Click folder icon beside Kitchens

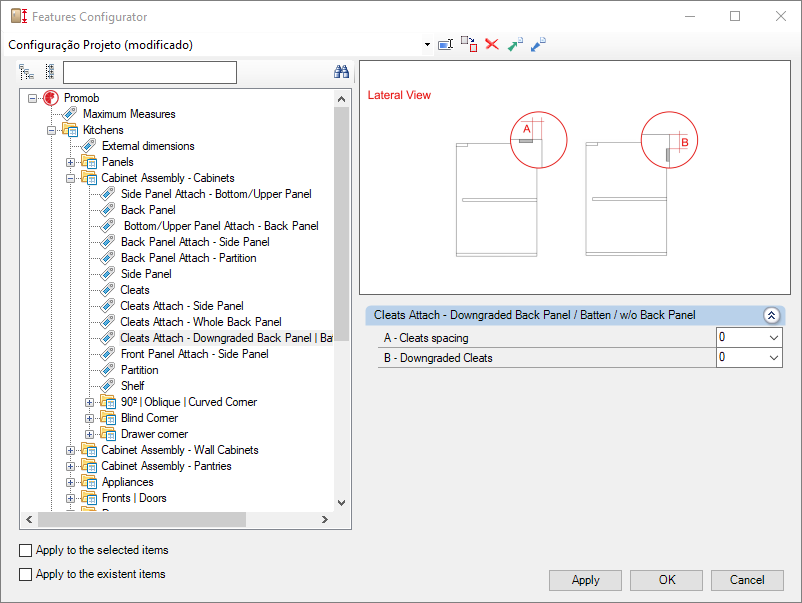click(x=70, y=129)
